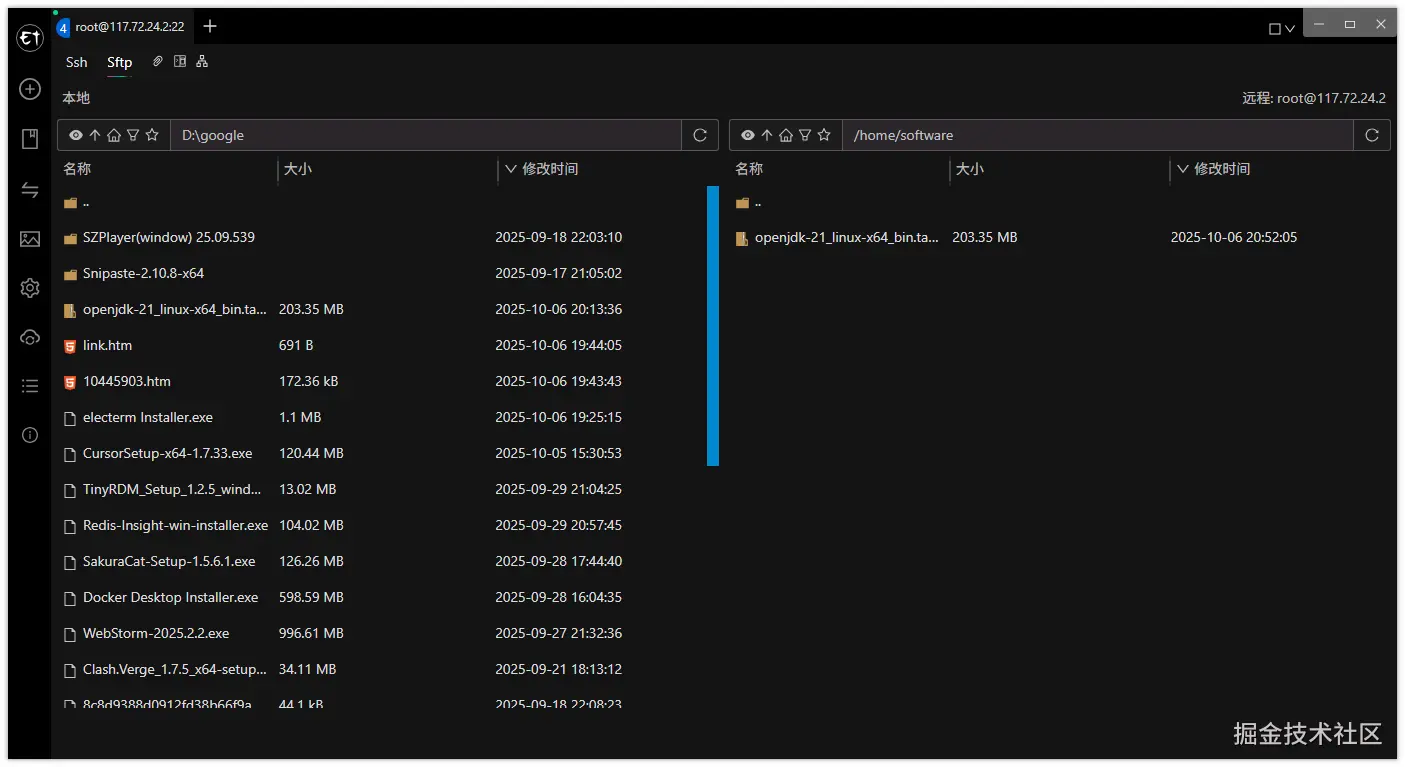Viewport: 1405px width, 767px height.
Task: Sort local files by 大小 column
Action: click(298, 169)
